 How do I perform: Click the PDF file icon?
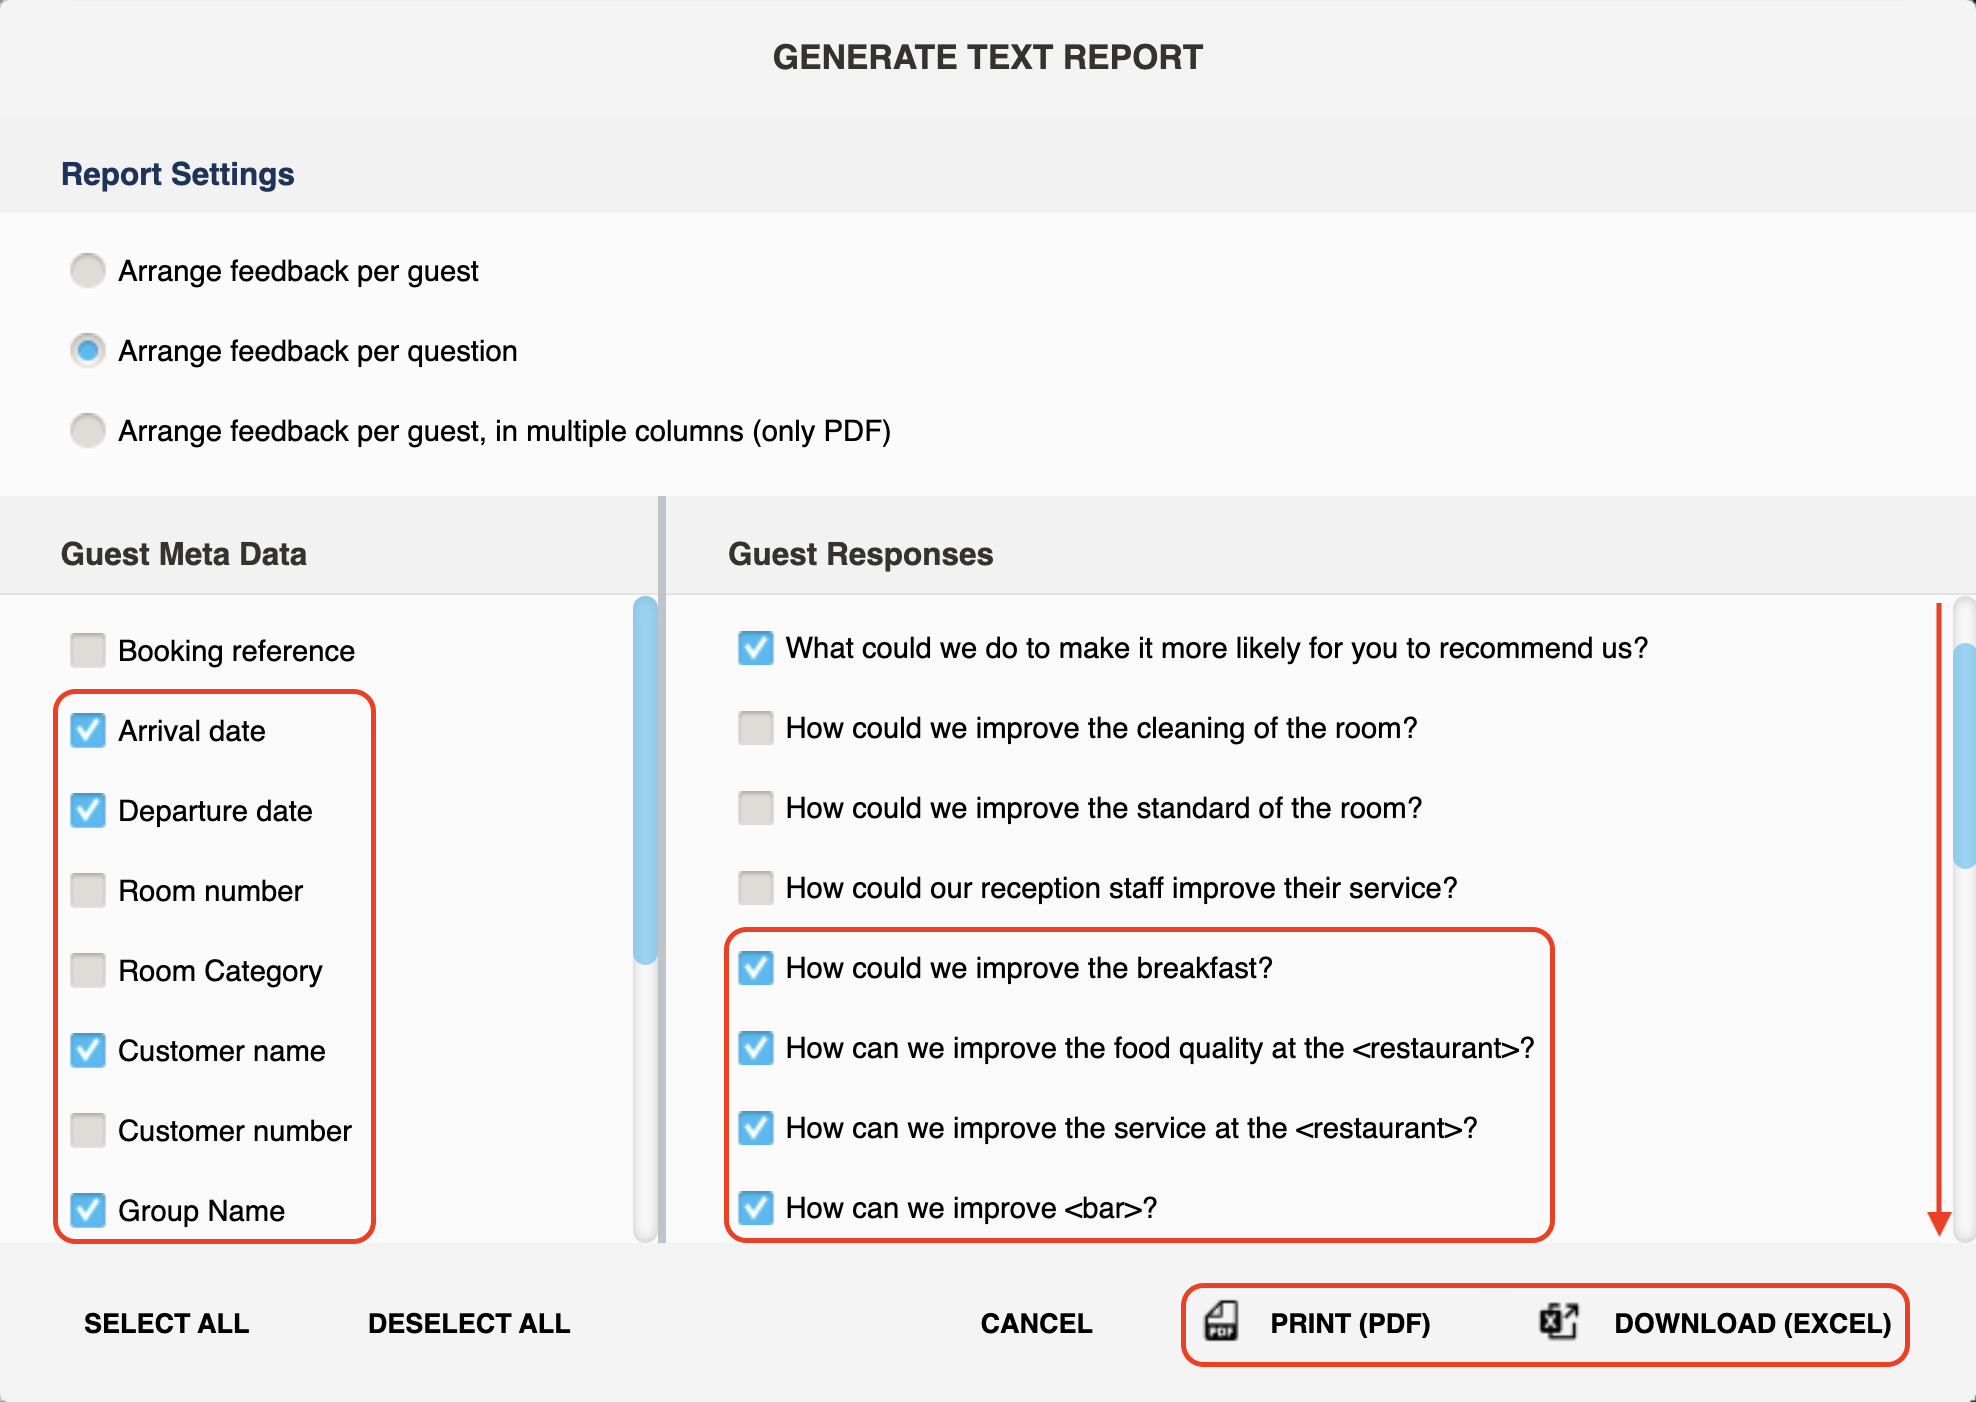1221,1321
